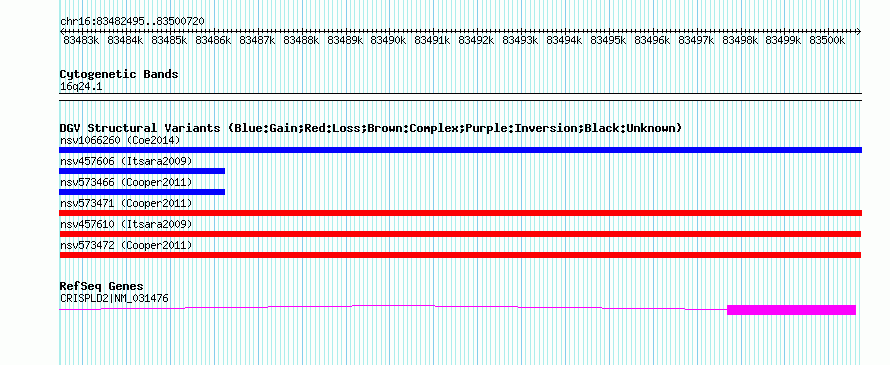Open variant label nsv457606 (Itsara2009)
This screenshot has height=365, width=890.
pos(126,162)
